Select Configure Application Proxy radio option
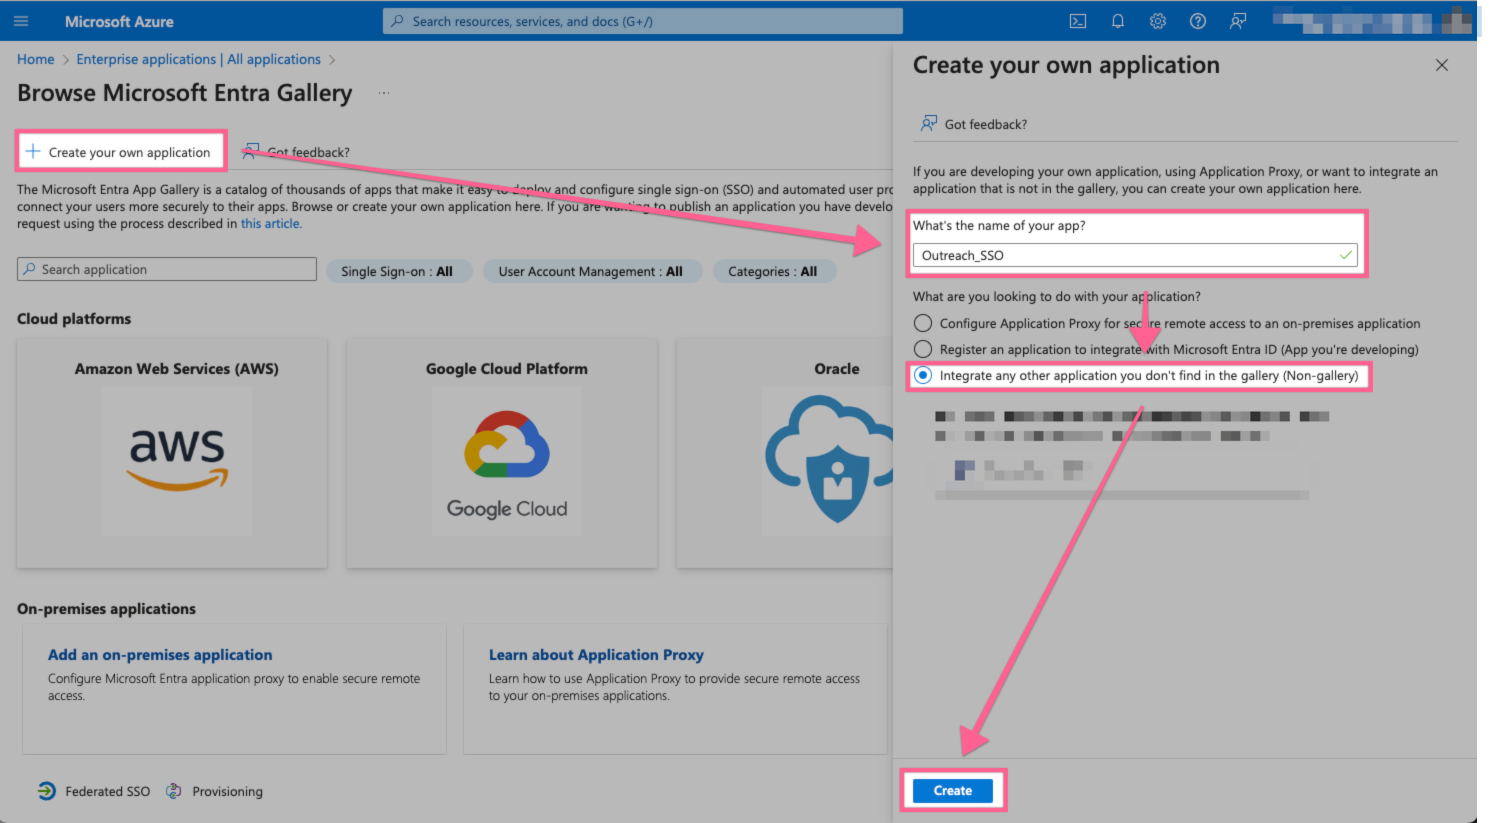 [923, 323]
